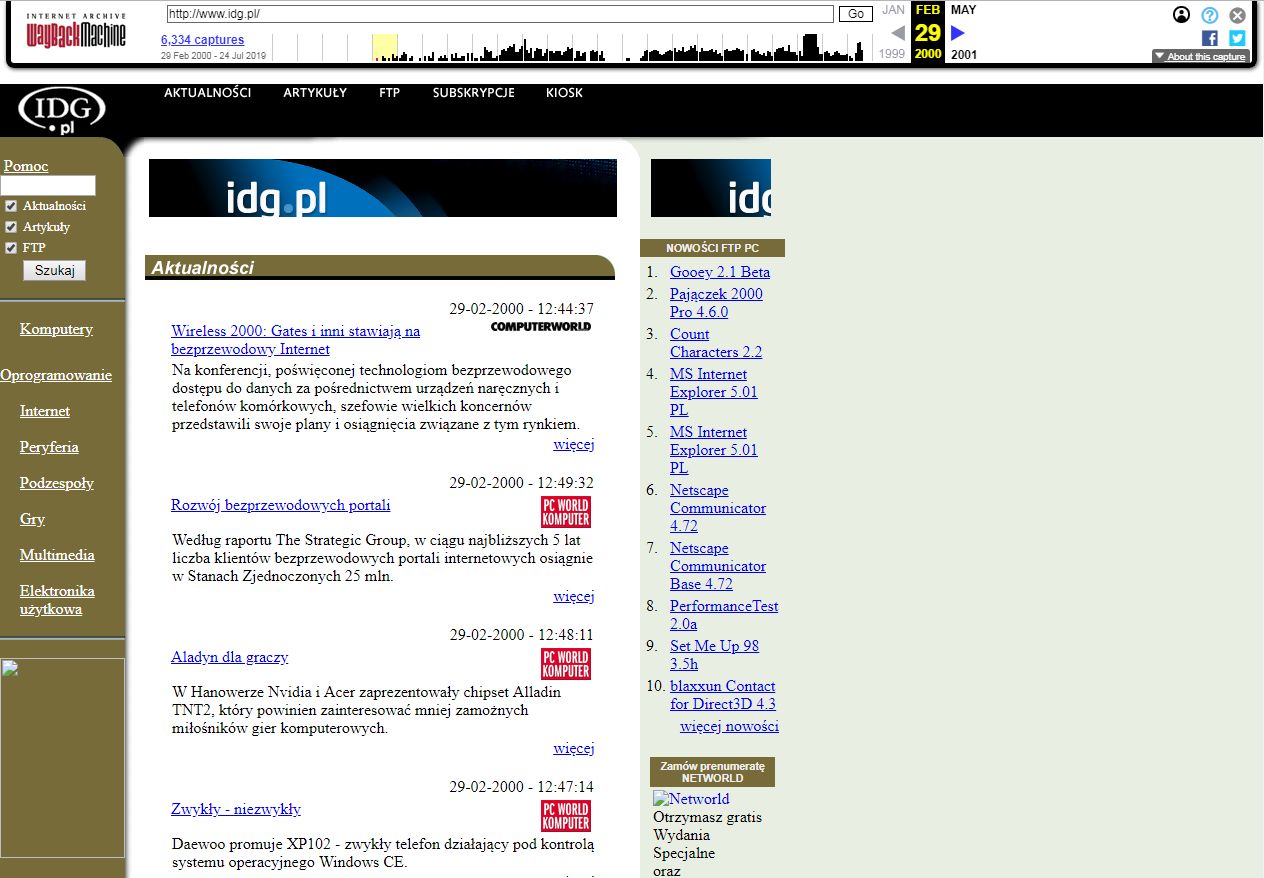Select MAY month in Wayback toolbar

pyautogui.click(x=964, y=10)
